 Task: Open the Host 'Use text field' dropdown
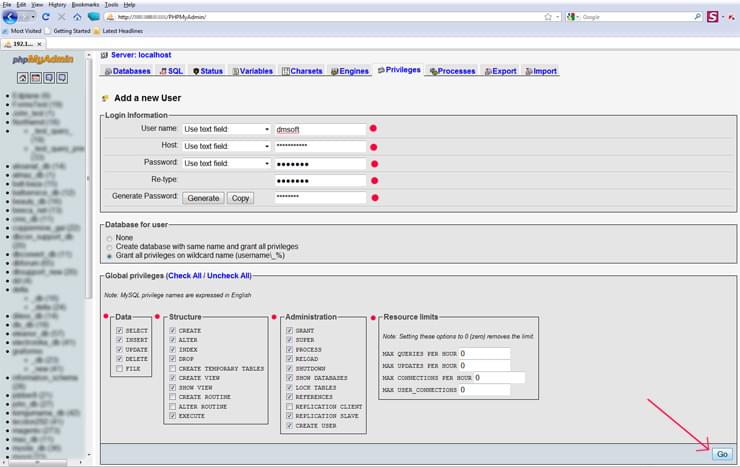(x=227, y=146)
